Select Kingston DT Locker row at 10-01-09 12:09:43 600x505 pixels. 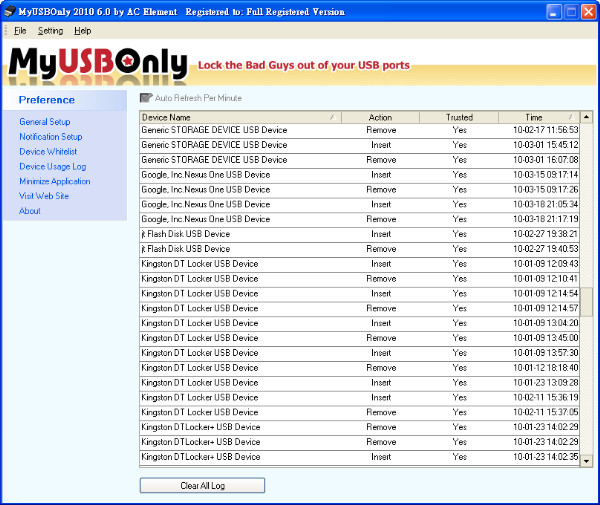click(x=359, y=264)
